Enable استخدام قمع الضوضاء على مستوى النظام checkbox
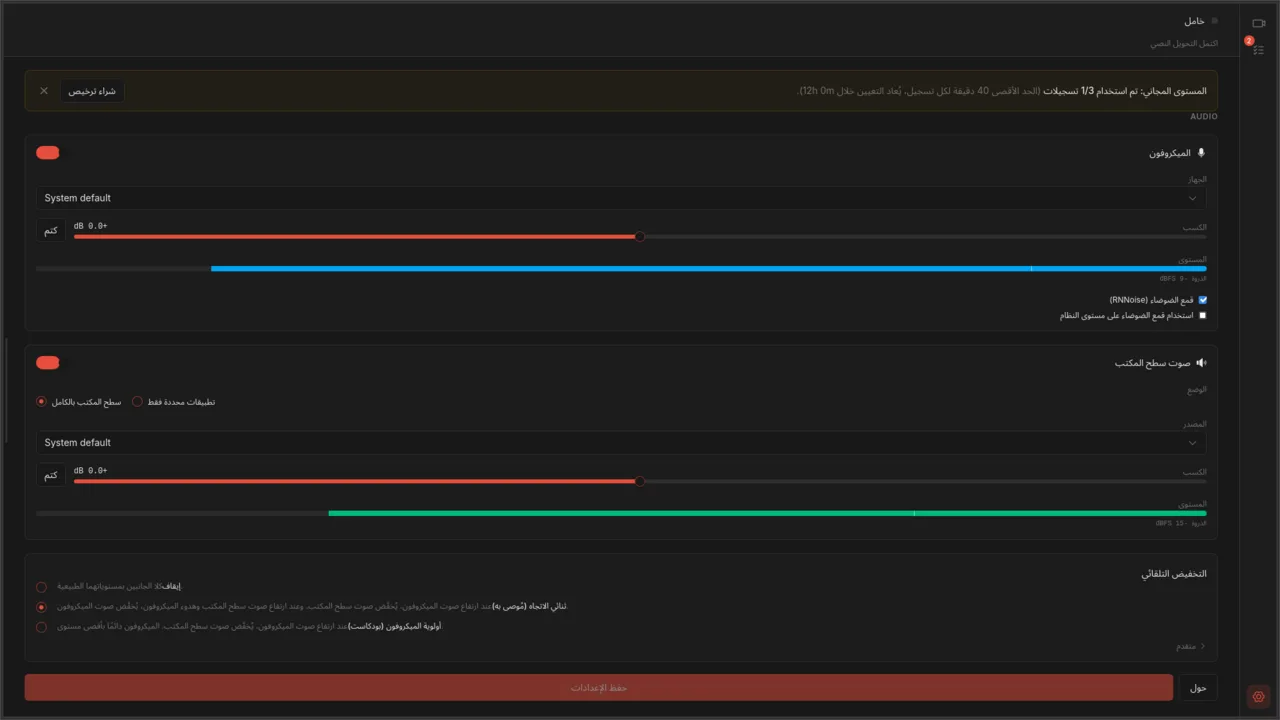 [x=1203, y=315]
